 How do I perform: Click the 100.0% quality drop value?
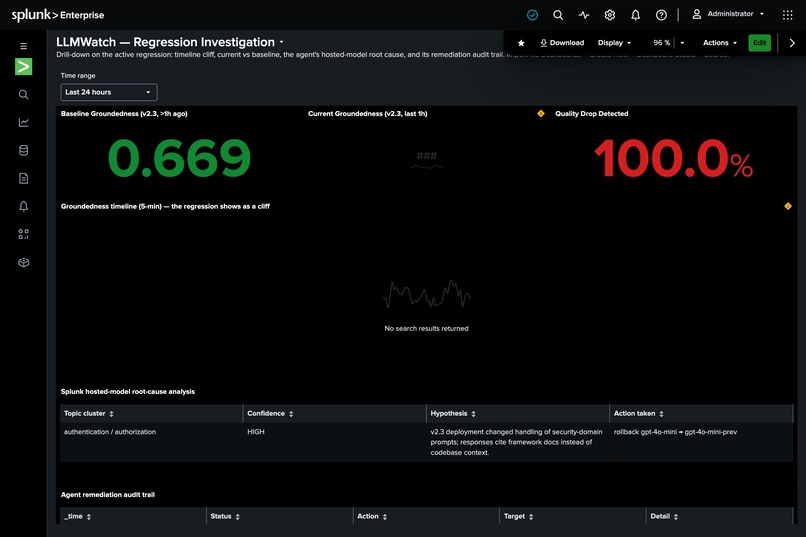tap(673, 158)
